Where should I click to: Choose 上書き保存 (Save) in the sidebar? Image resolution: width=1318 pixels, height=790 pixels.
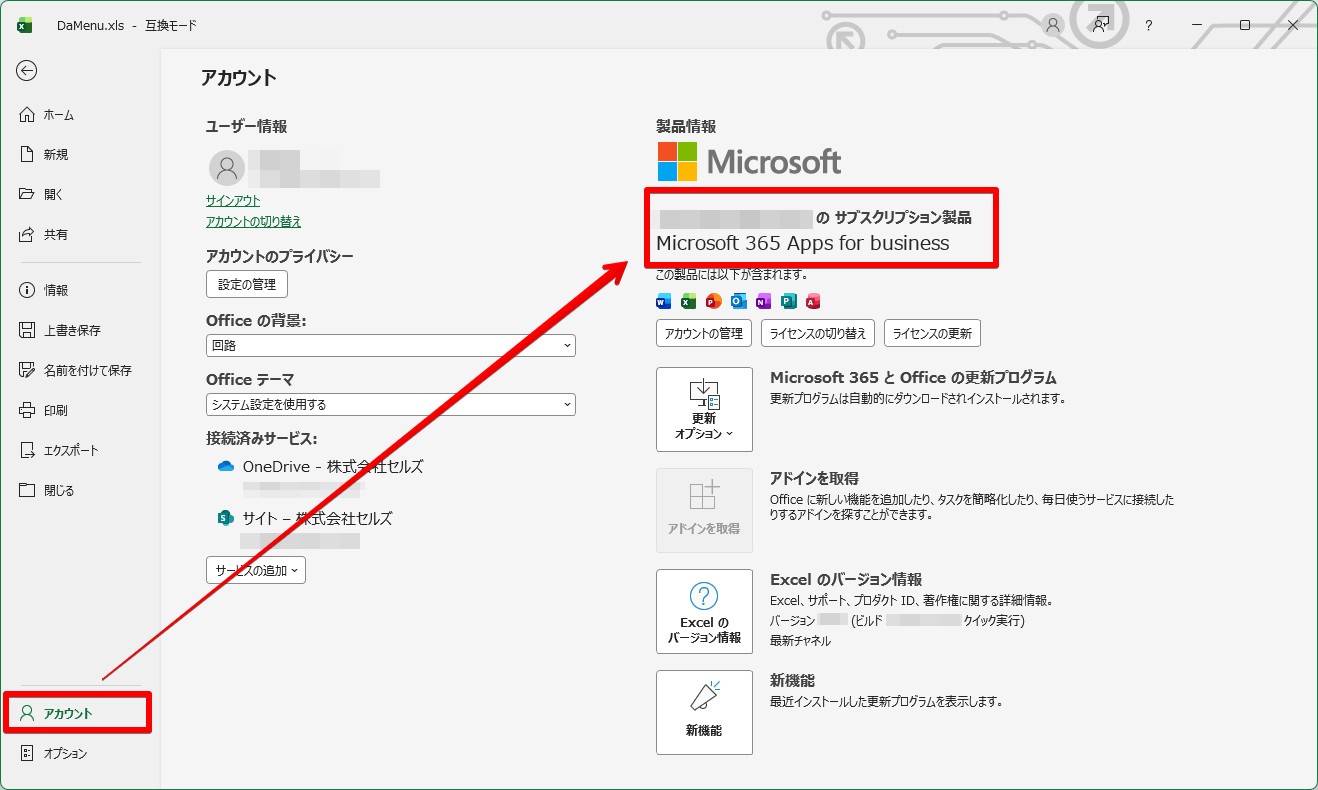60,330
